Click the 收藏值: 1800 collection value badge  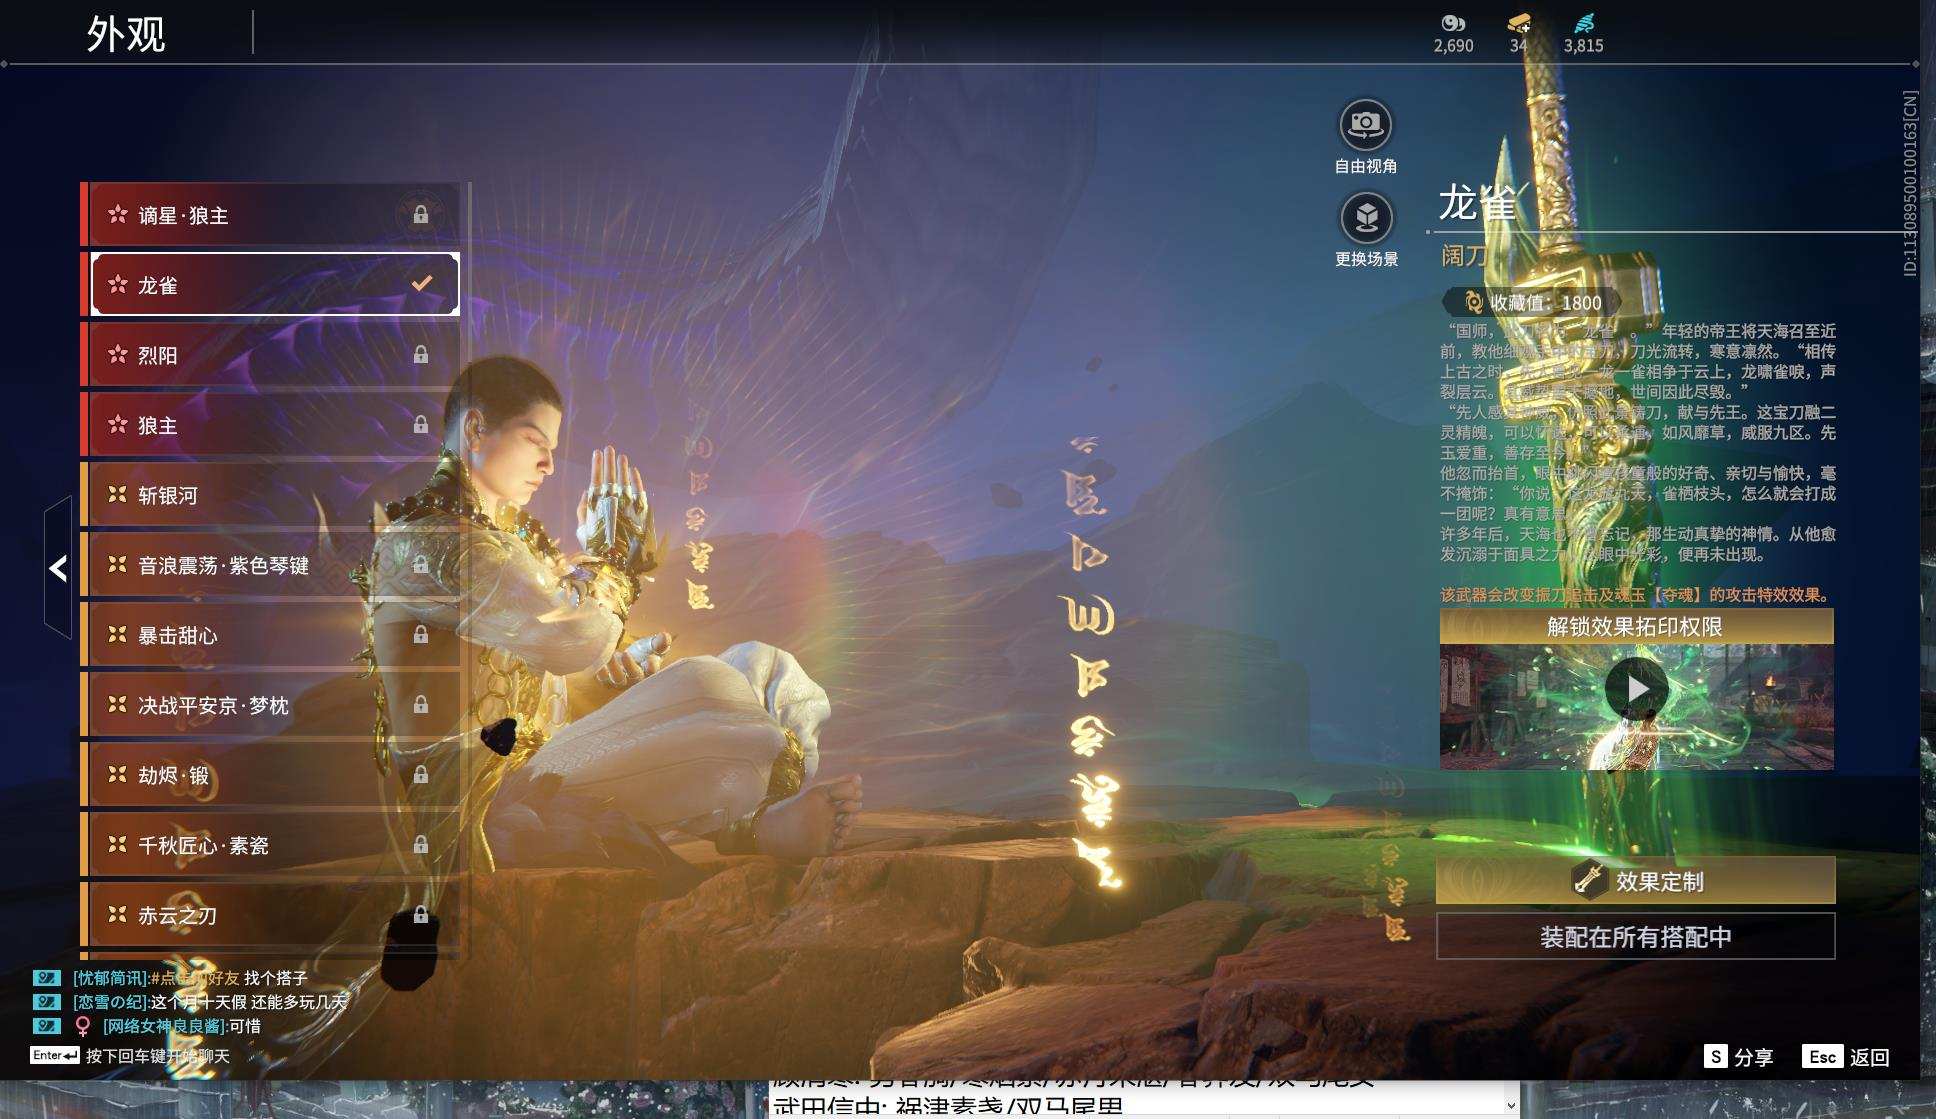tap(1533, 302)
